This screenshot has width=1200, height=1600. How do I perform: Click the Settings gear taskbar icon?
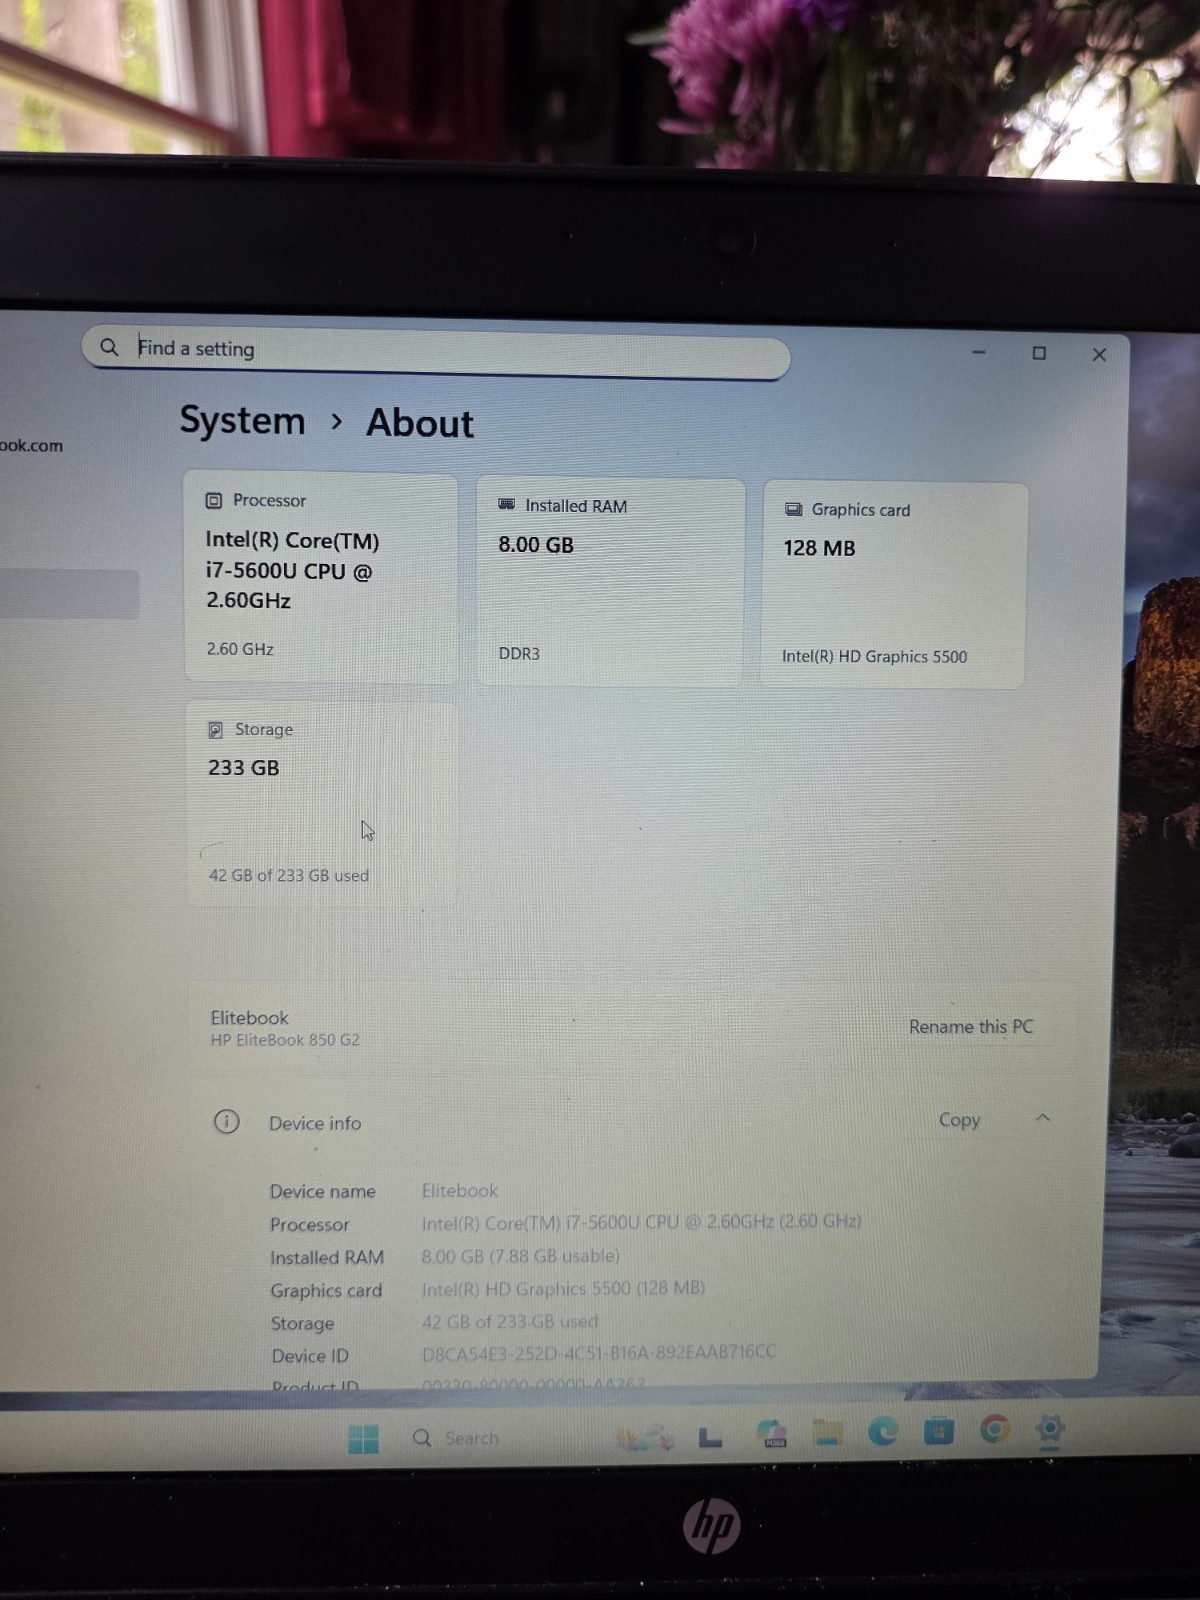point(1049,1430)
